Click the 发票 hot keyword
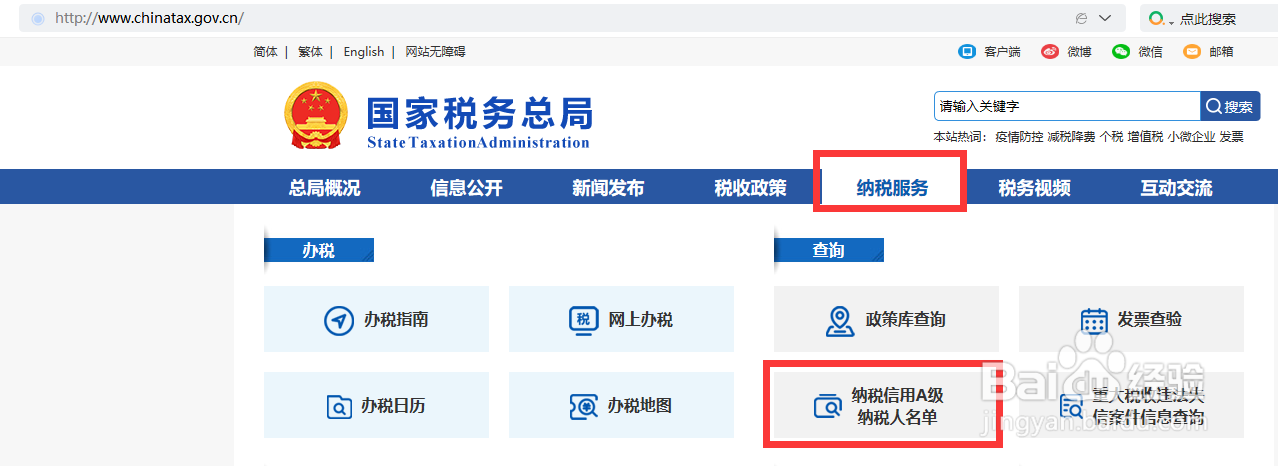This screenshot has width=1278, height=466. tap(1231, 137)
